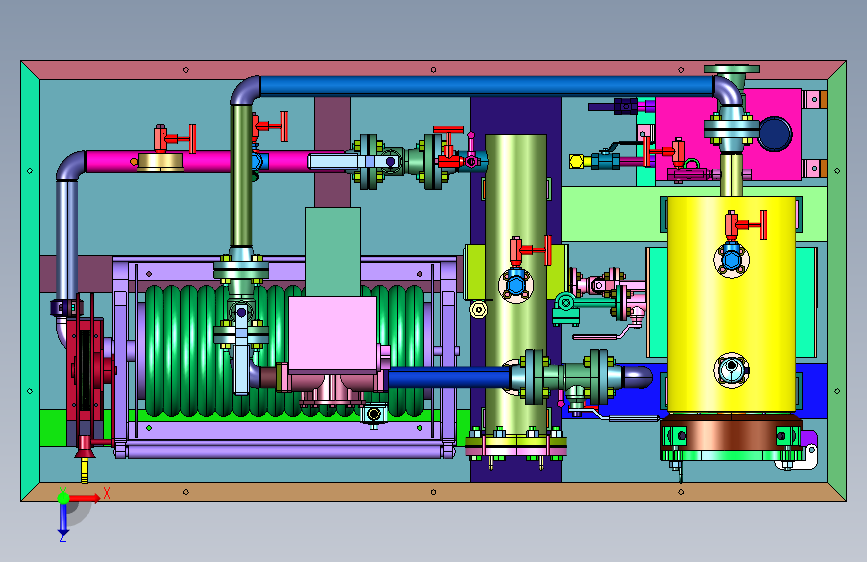Click the blue Z axis arrow of the triad
Image resolution: width=867 pixels, height=562 pixels.
click(63, 520)
